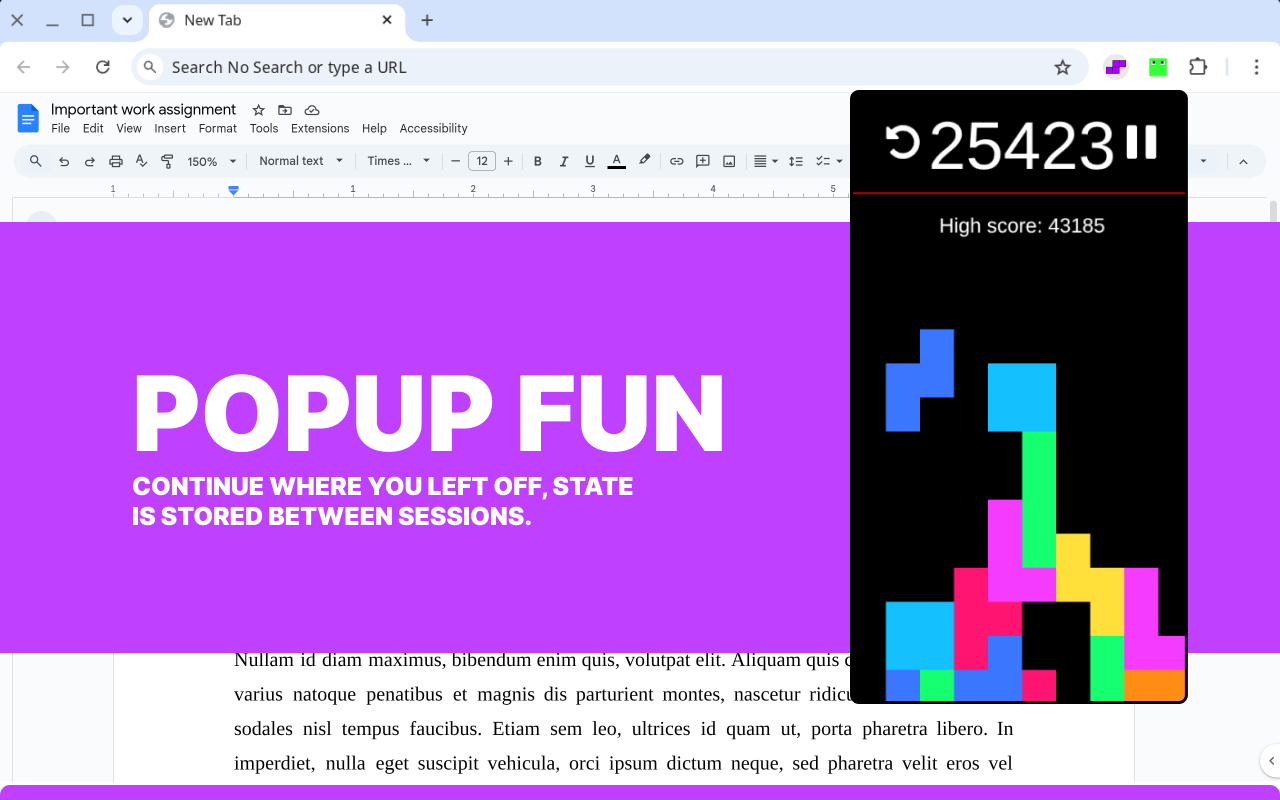This screenshot has width=1280, height=800.
Task: Pause the Tetris game
Action: [1141, 143]
